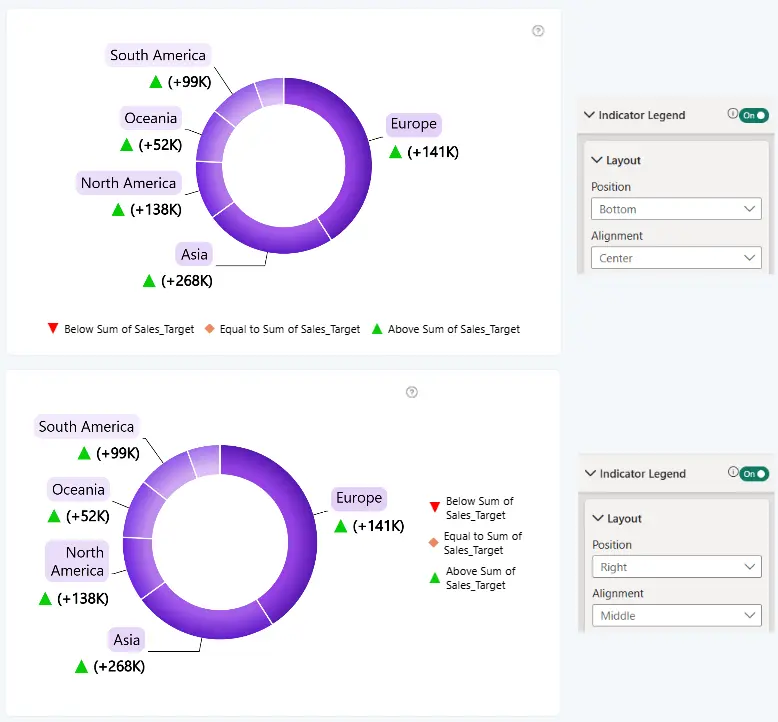Image resolution: width=778 pixels, height=722 pixels.
Task: Click 'Above Sum of Sales_Target' text in the bottom legend
Action: click(454, 329)
